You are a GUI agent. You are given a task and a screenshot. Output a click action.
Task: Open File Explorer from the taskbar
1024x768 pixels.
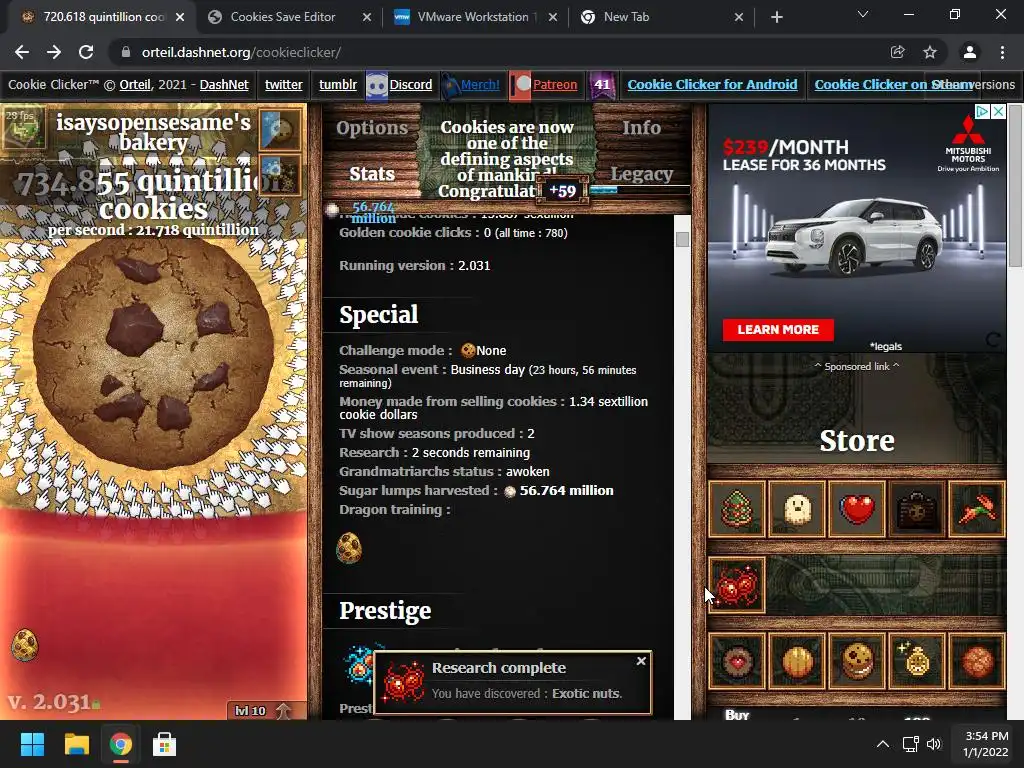click(76, 744)
